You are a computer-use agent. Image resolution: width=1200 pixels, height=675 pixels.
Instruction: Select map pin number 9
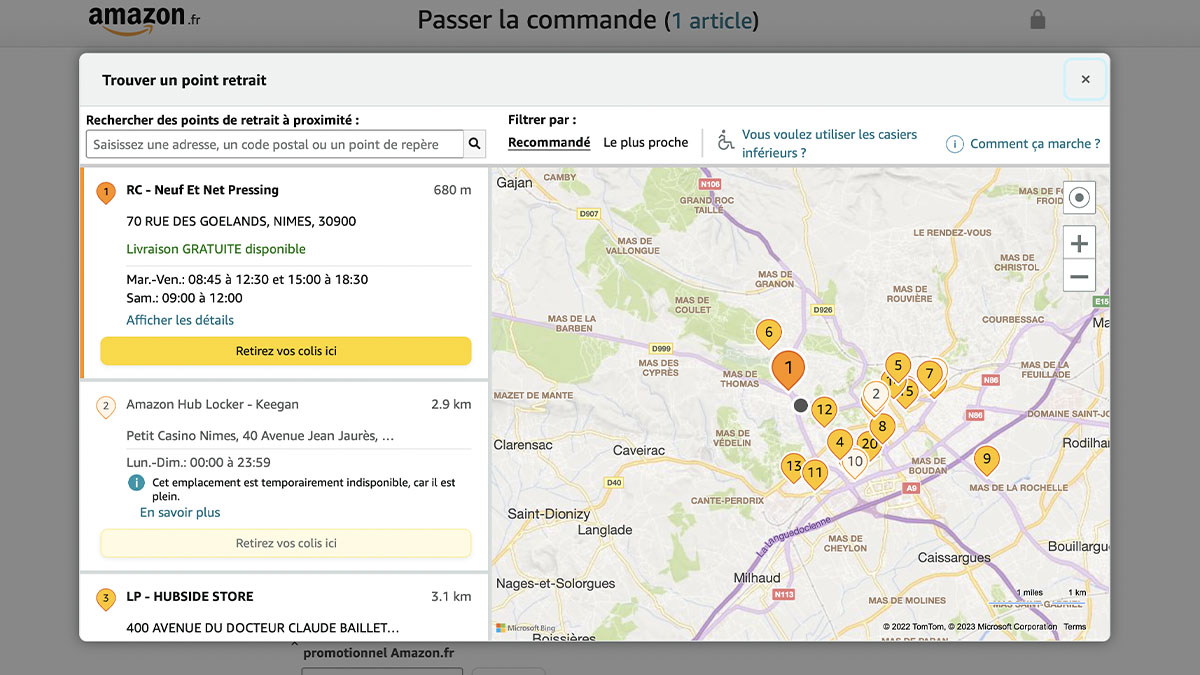[x=986, y=461]
